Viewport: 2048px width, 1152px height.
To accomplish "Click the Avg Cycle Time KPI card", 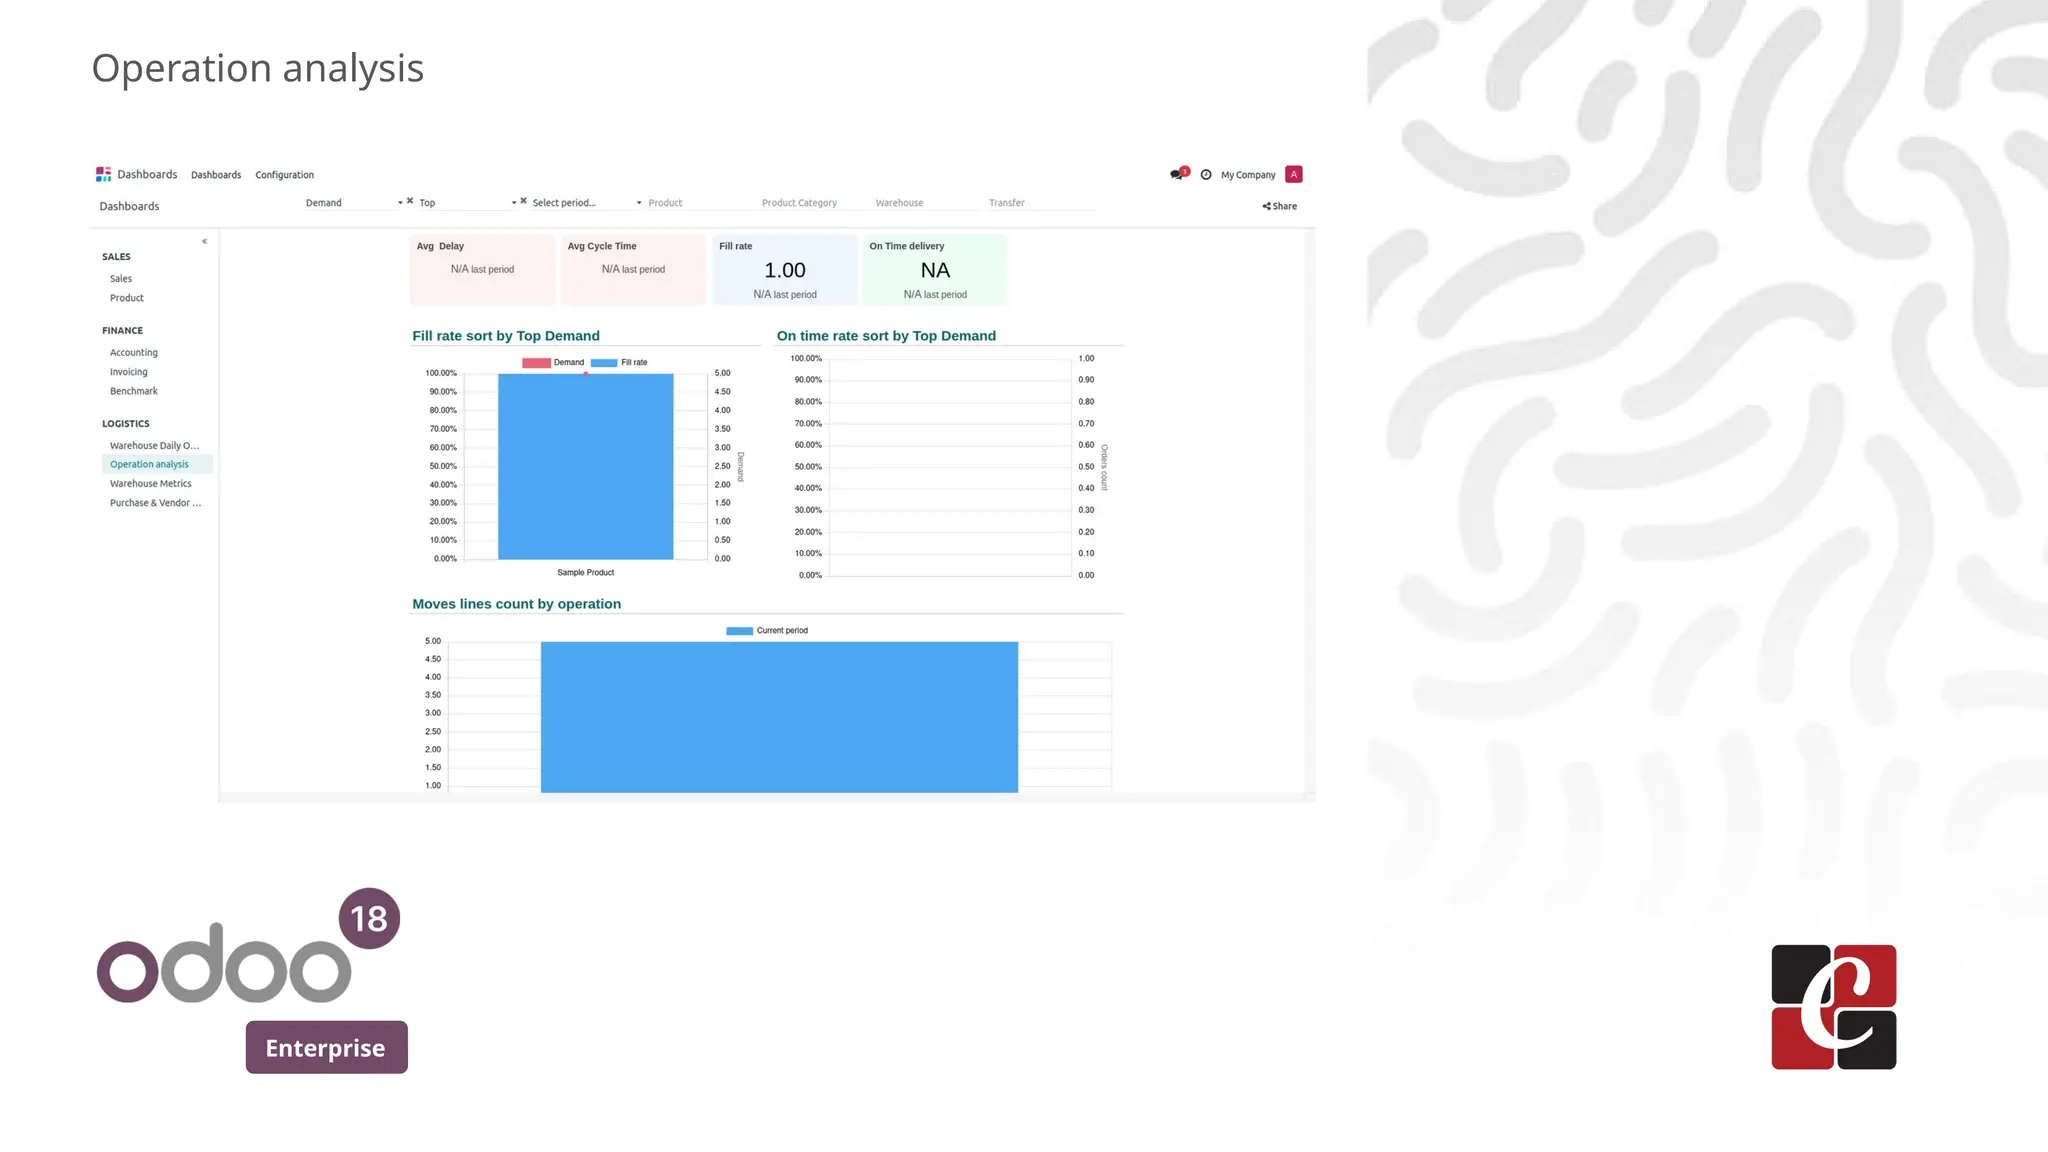I will coord(633,269).
